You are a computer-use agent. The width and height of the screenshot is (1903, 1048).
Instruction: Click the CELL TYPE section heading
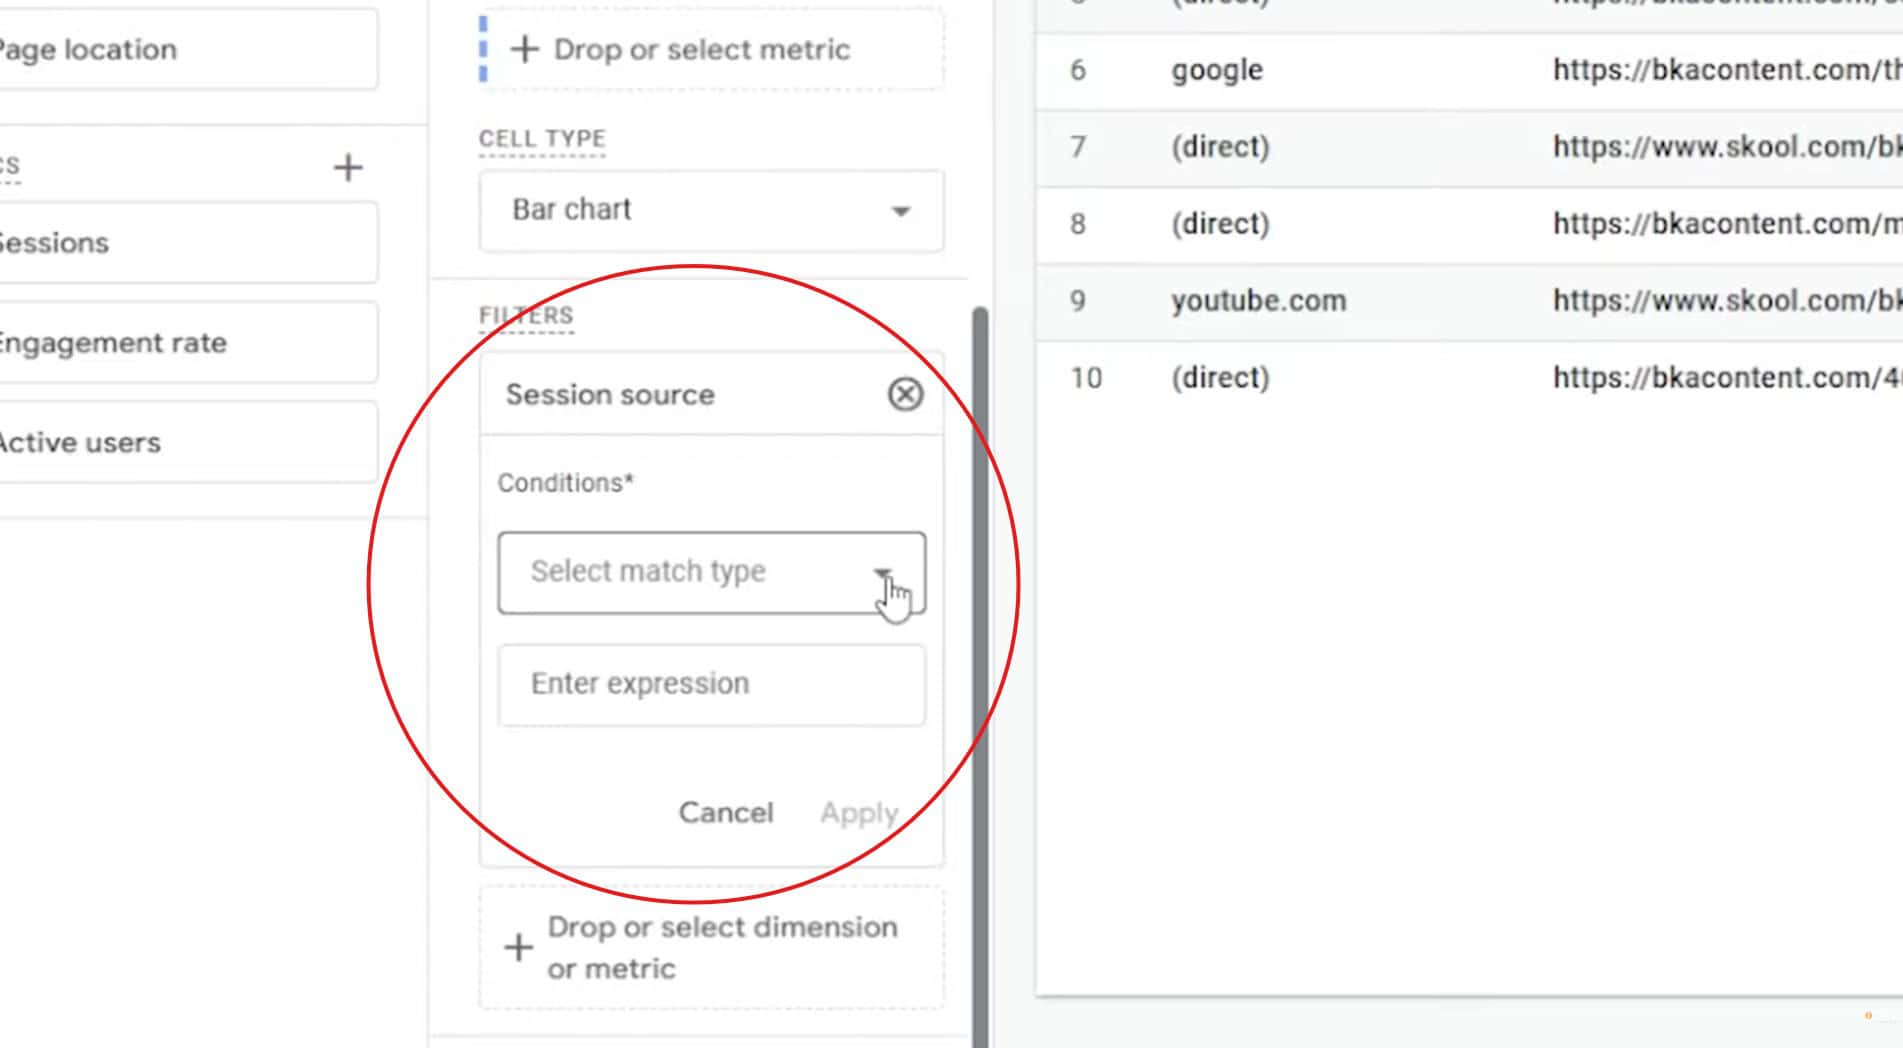coord(541,139)
